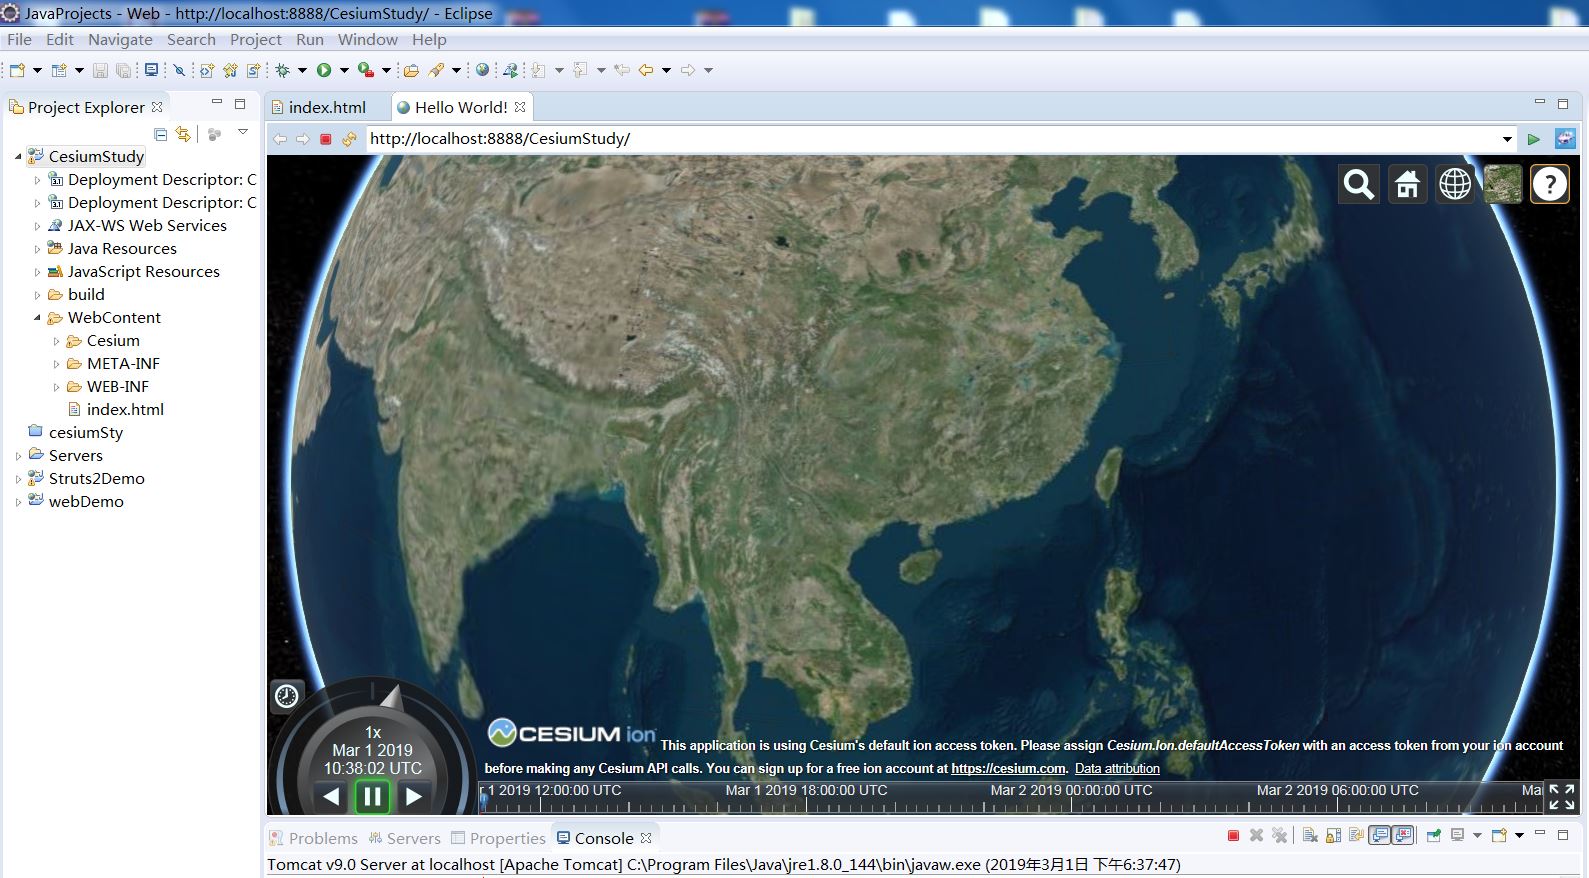This screenshot has height=878, width=1589.
Task: Open the Navigate menu
Action: coord(120,40)
